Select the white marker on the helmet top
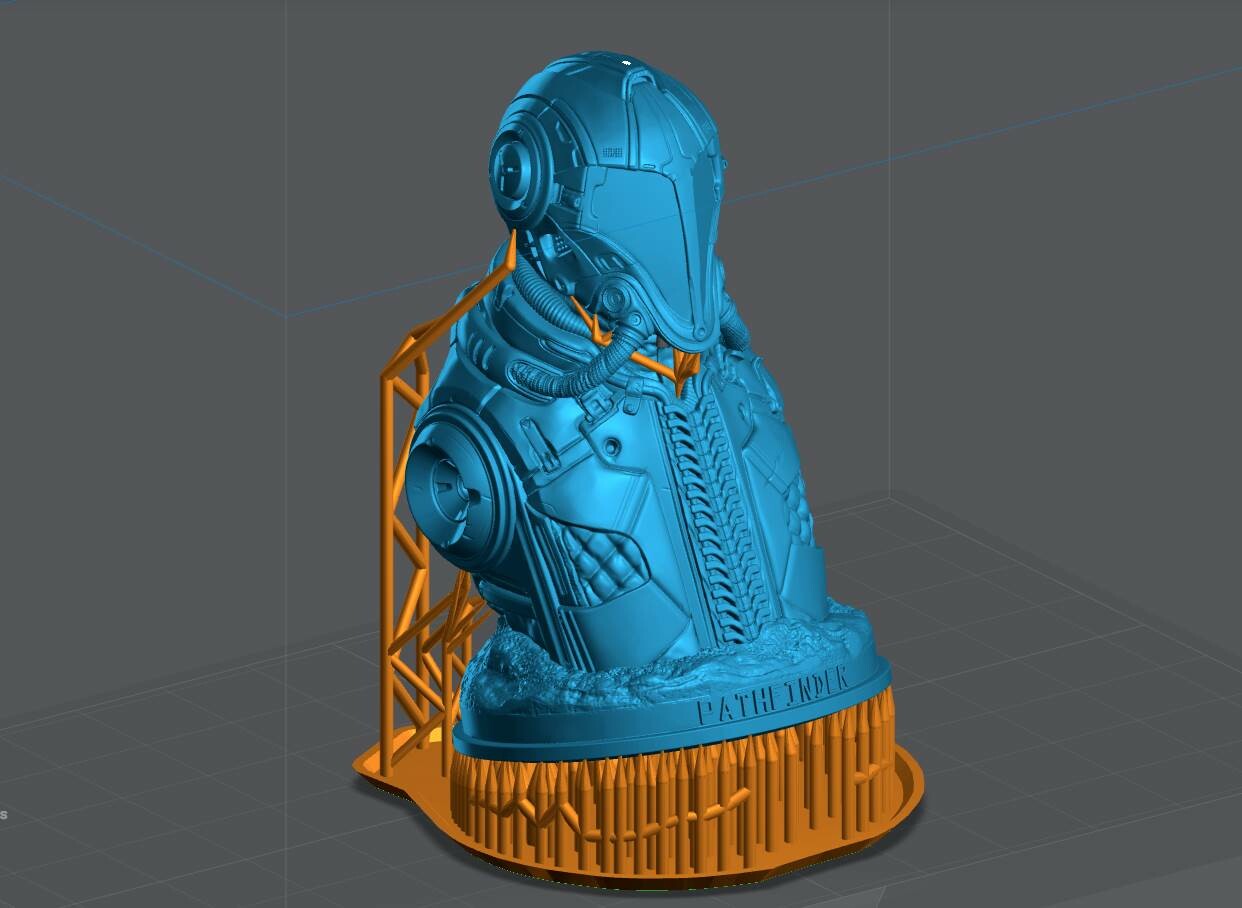The image size is (1242, 908). [626, 62]
